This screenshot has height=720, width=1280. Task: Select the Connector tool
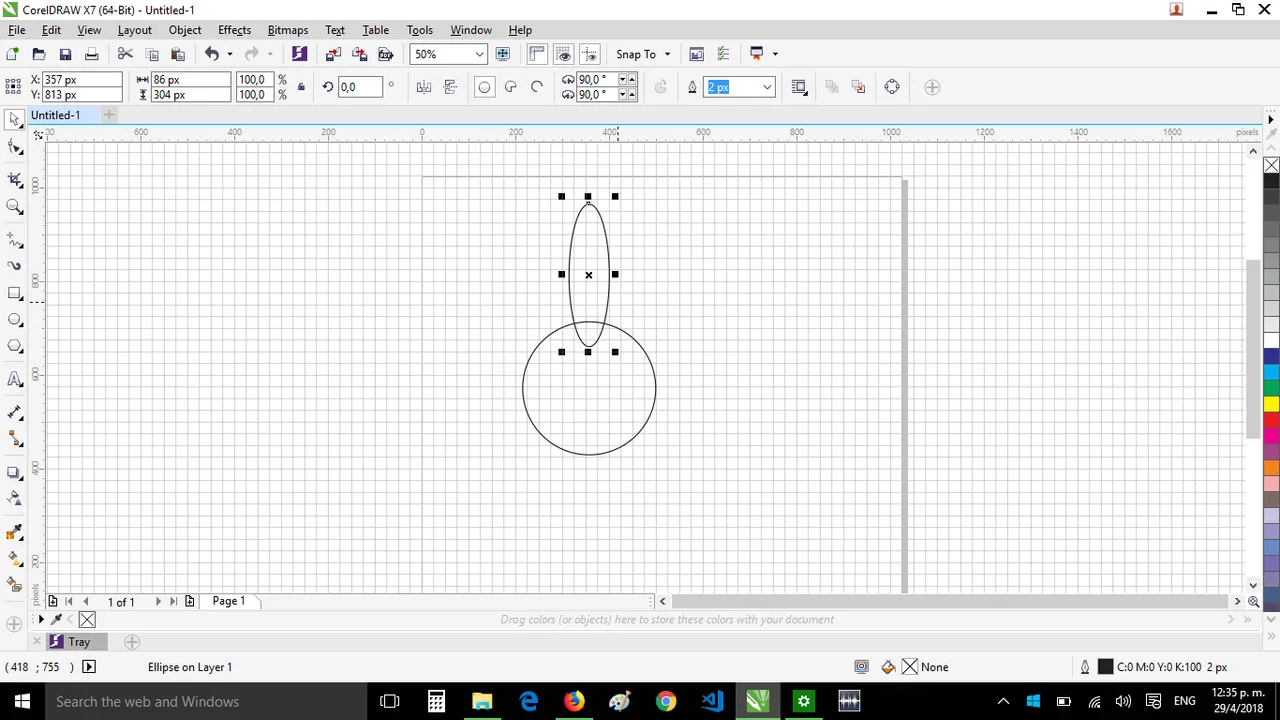pyautogui.click(x=15, y=439)
